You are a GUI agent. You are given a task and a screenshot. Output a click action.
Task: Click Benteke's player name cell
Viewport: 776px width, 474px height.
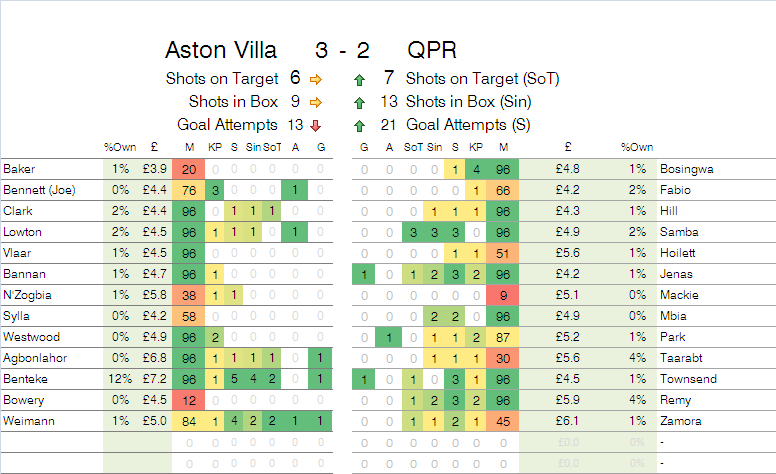pos(50,379)
